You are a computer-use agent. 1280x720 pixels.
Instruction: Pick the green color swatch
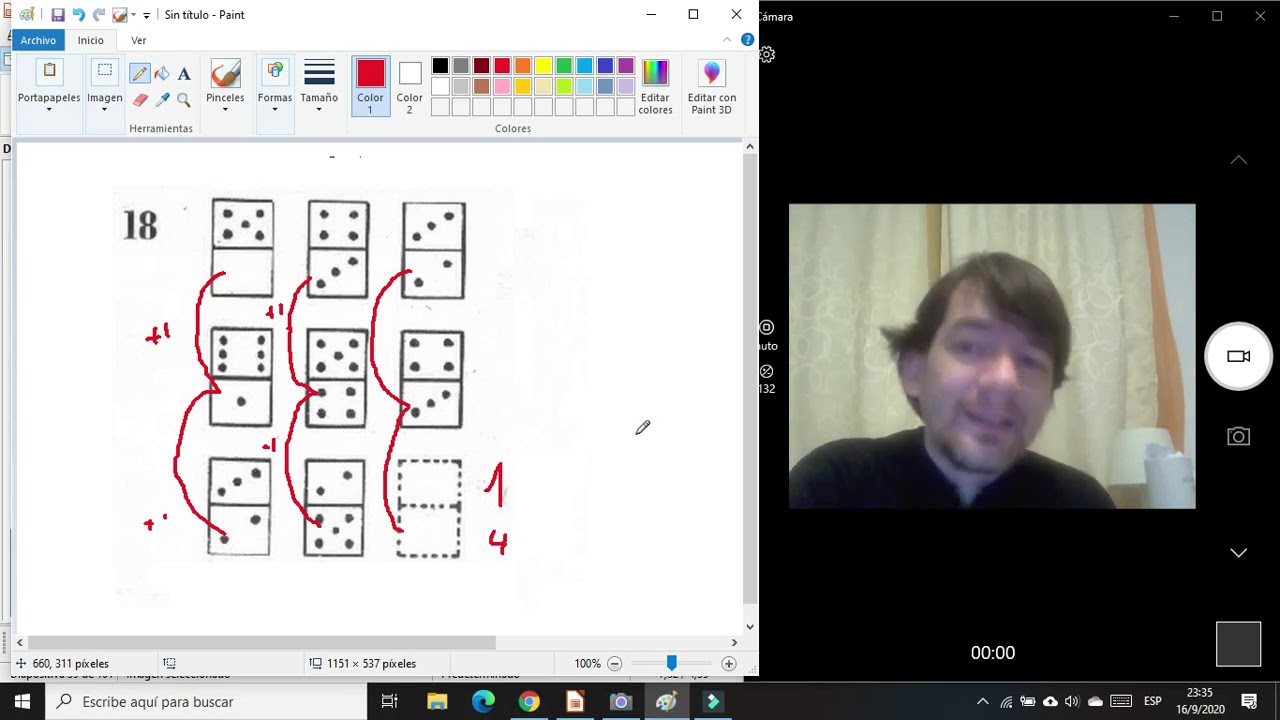click(564, 66)
